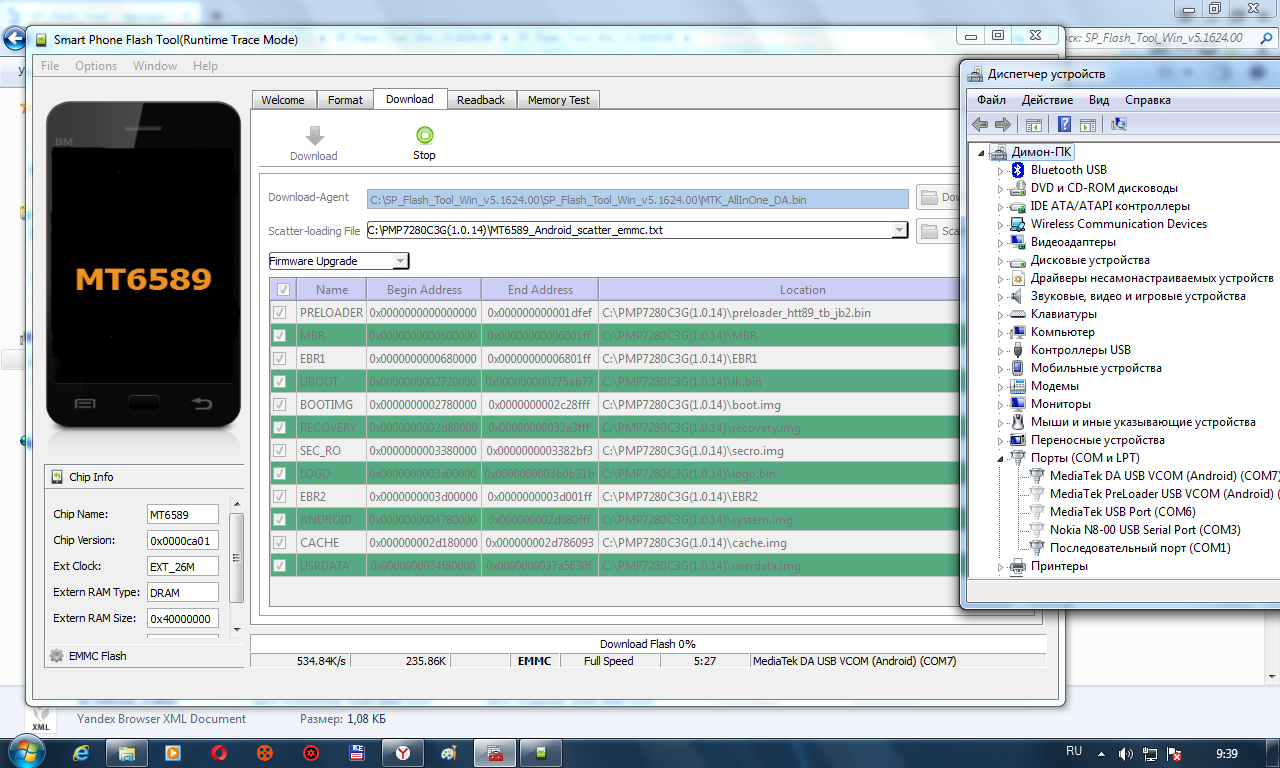This screenshot has width=1280, height=768.
Task: Click Device Manager back arrow icon
Action: tap(980, 124)
